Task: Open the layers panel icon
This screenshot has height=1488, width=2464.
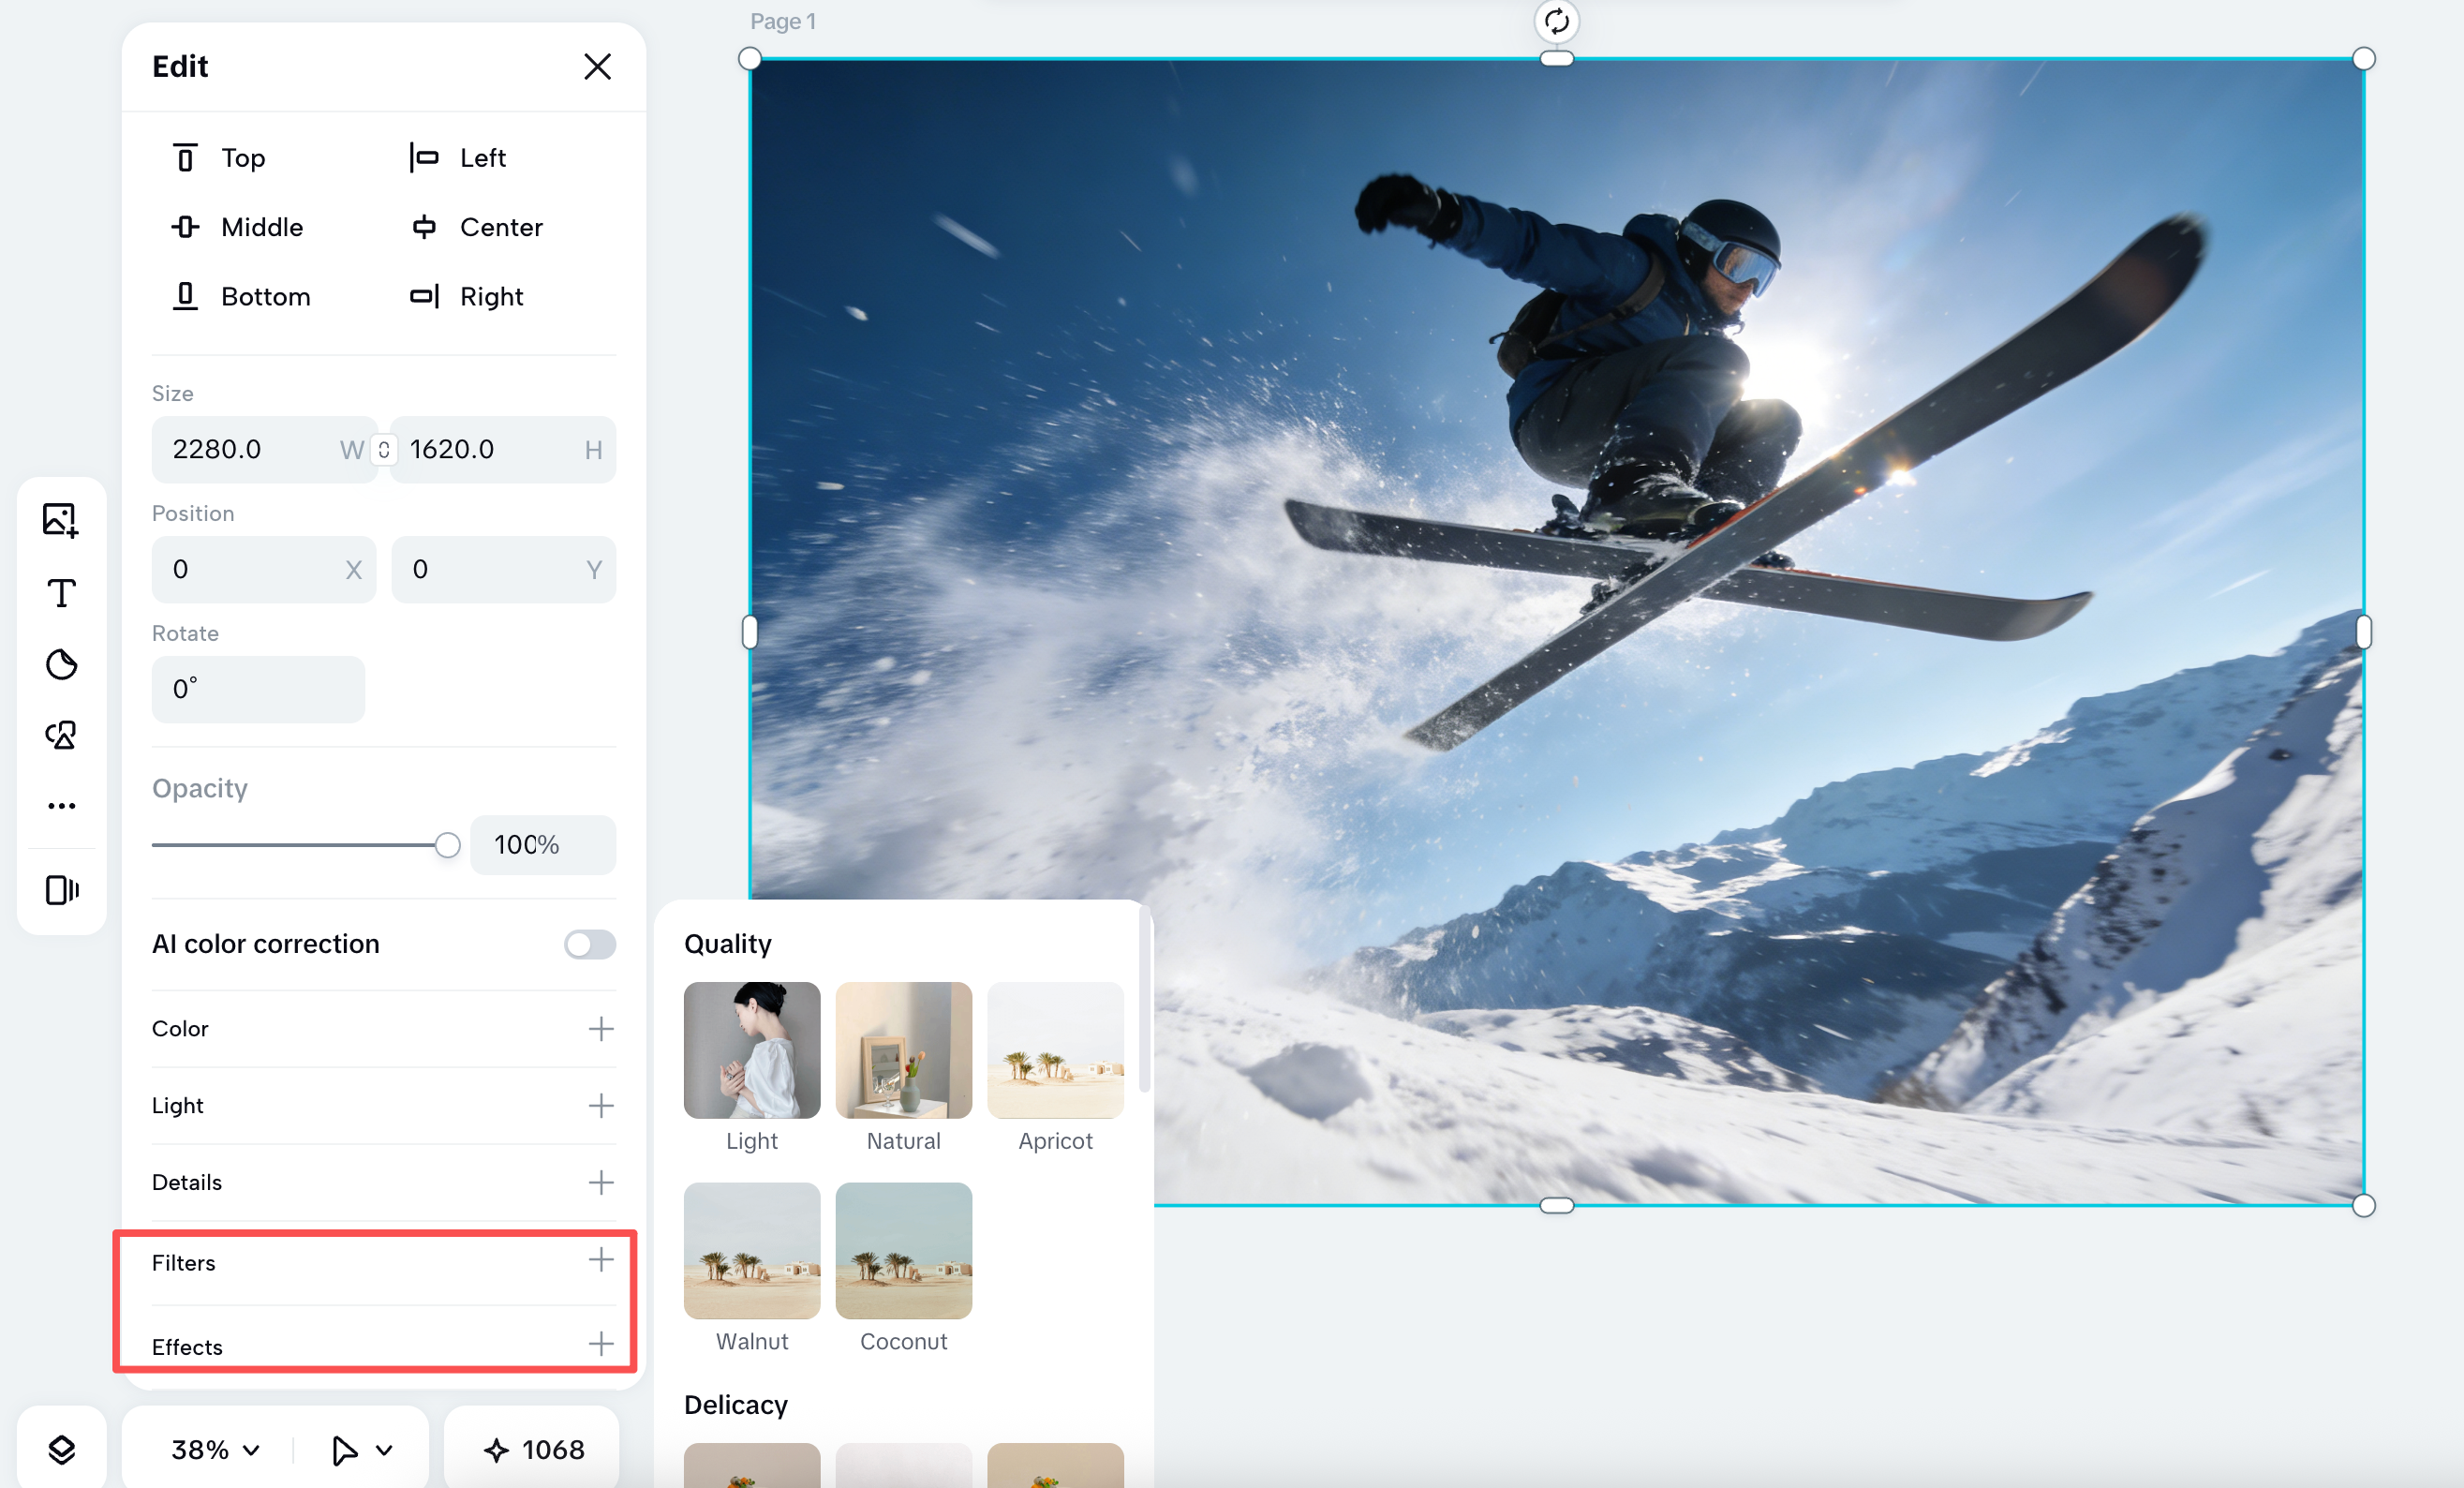Action: 61,1449
